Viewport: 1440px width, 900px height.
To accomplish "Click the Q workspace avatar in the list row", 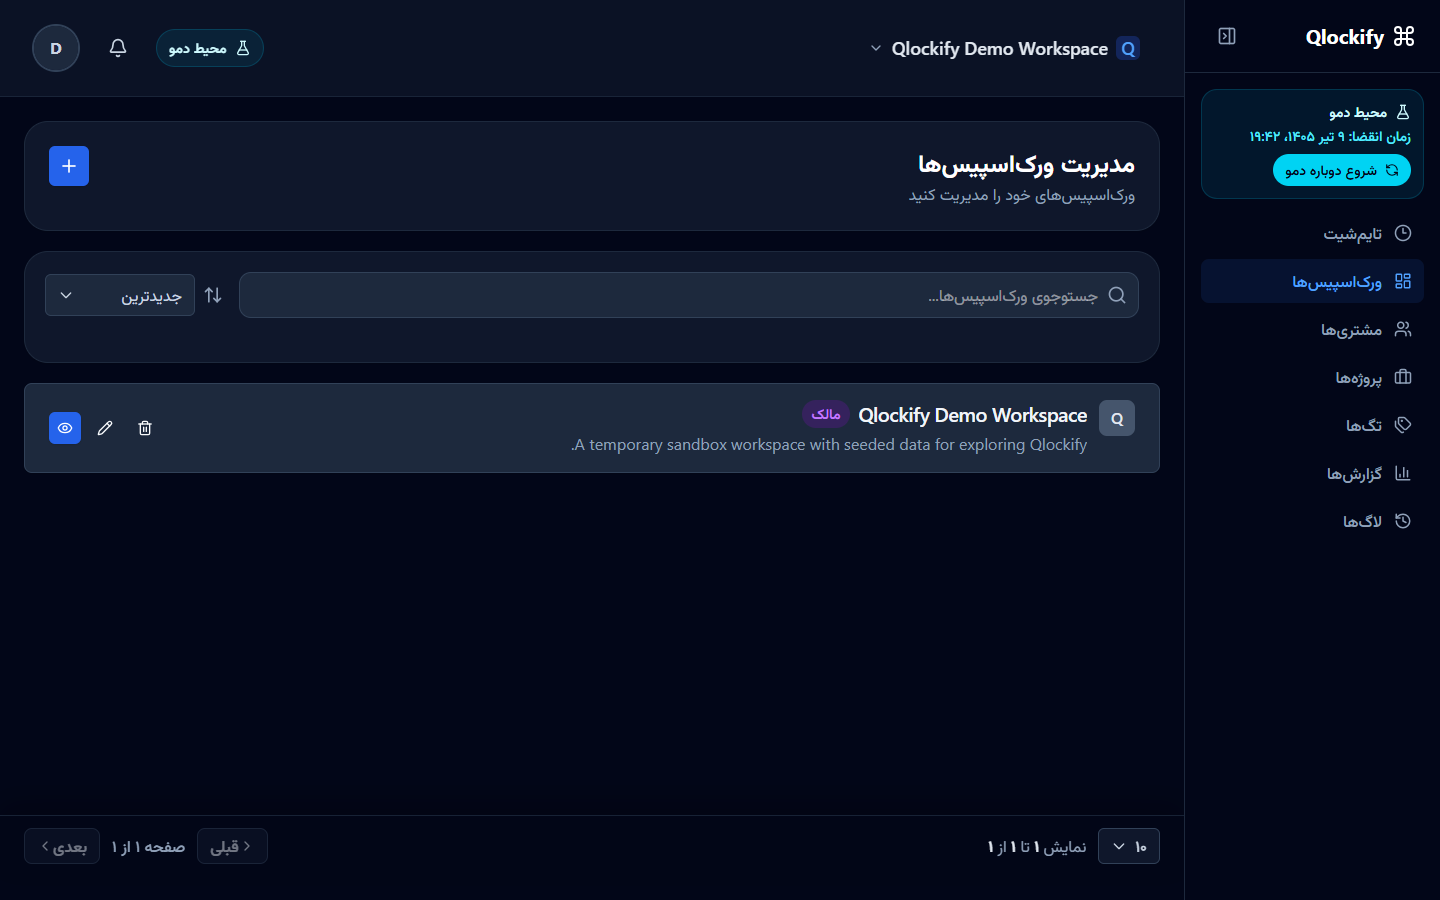I will click(x=1117, y=418).
